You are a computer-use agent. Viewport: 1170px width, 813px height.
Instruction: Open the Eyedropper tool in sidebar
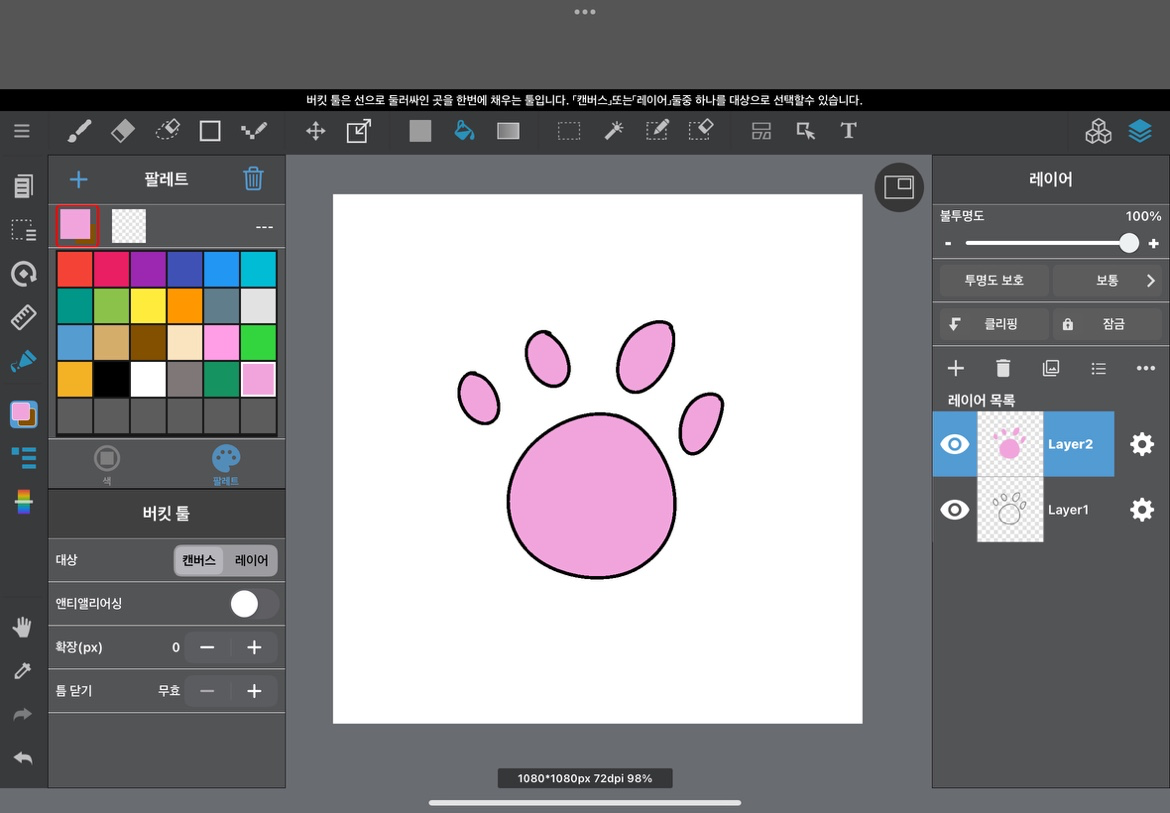coord(22,671)
